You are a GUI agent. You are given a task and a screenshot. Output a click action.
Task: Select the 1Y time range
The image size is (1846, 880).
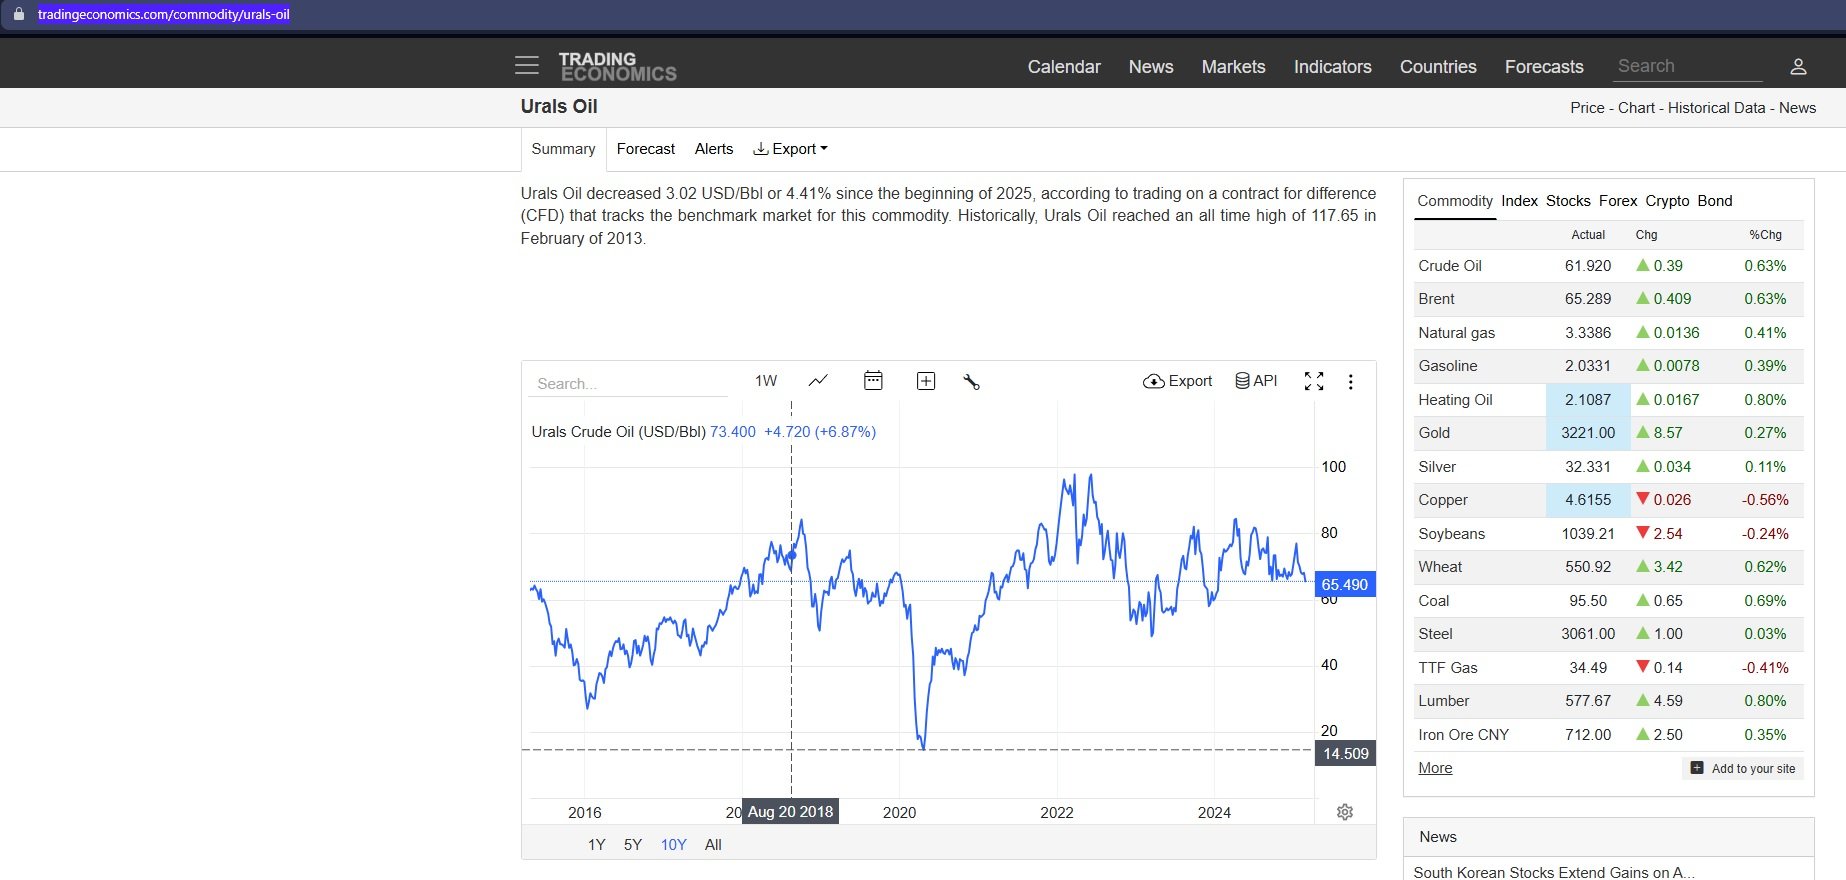click(x=596, y=845)
